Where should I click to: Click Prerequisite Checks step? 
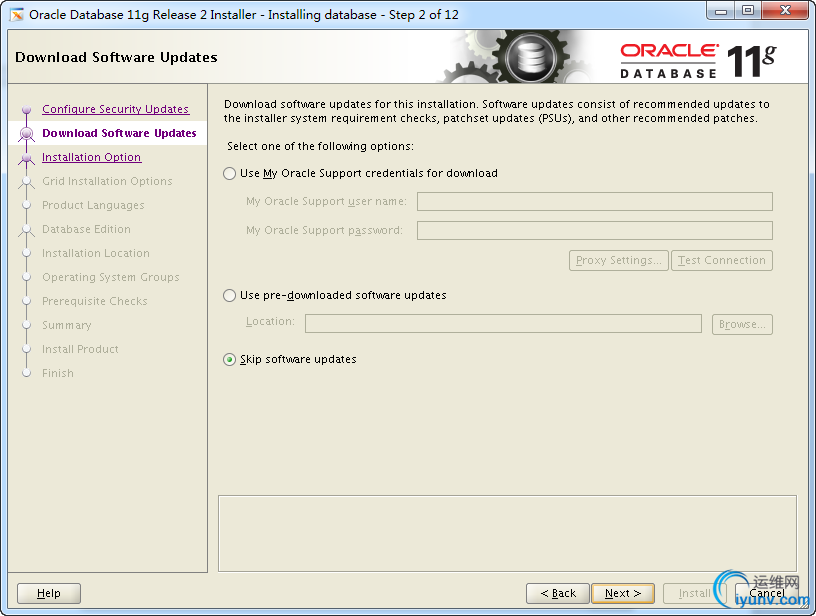[x=95, y=301]
